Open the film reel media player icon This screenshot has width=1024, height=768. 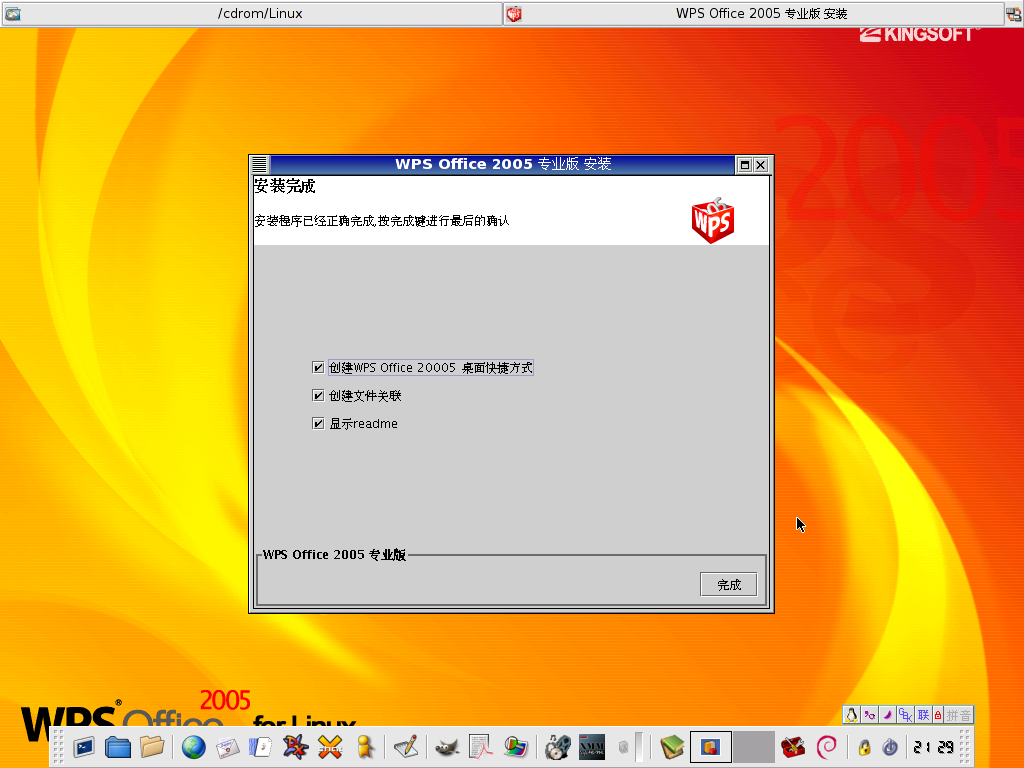(557, 747)
